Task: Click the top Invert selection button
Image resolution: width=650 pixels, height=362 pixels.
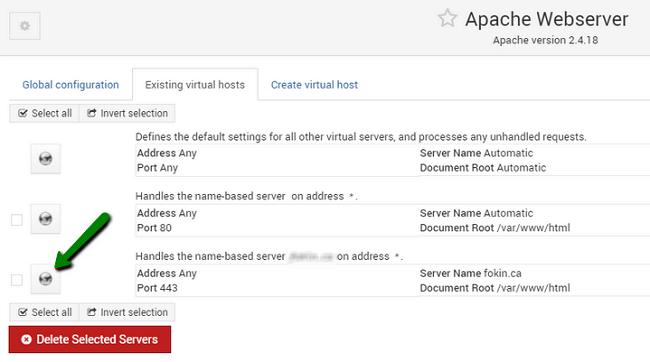Action: tap(127, 113)
